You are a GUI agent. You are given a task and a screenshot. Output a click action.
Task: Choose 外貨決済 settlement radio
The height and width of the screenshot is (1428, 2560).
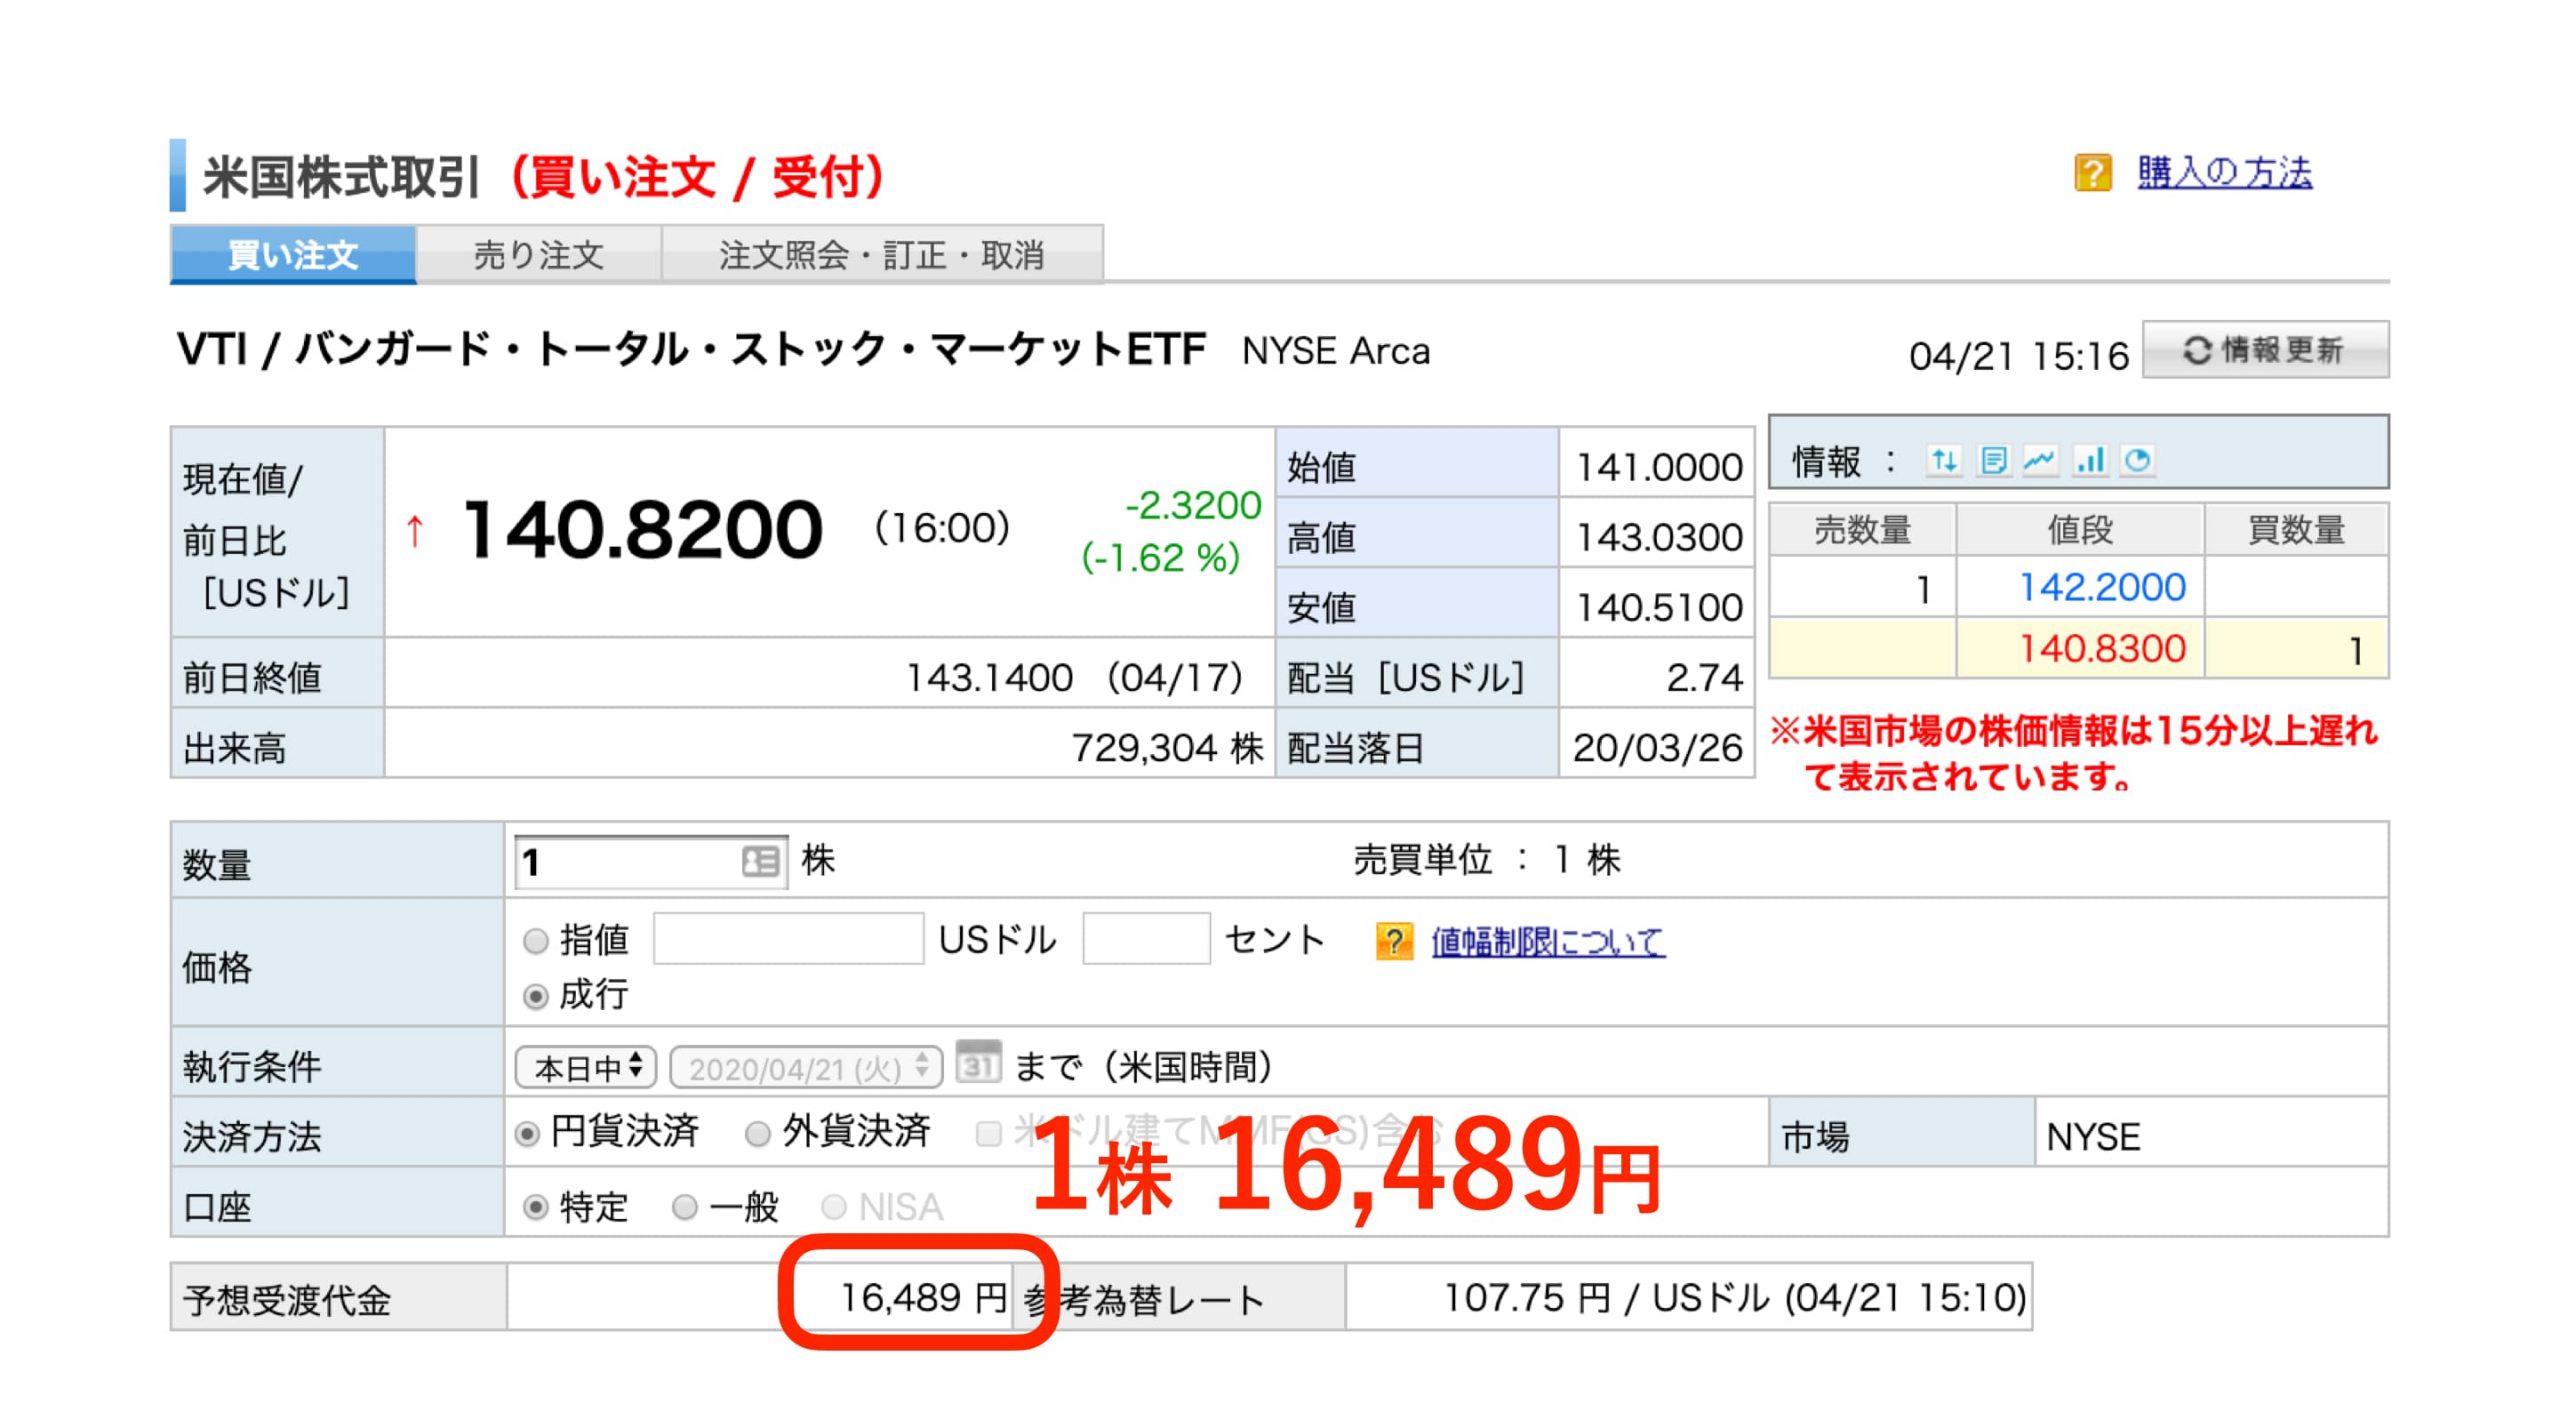pos(758,1134)
